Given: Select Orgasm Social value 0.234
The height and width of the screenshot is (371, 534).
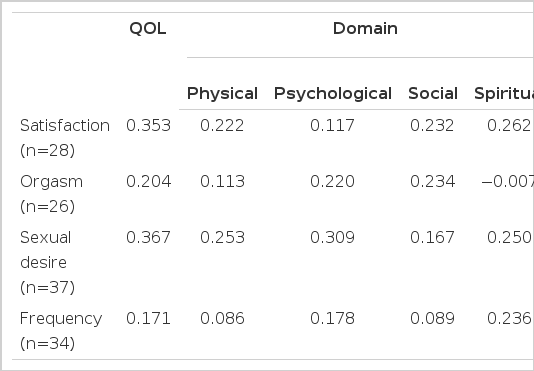Looking at the screenshot, I should 433,181.
